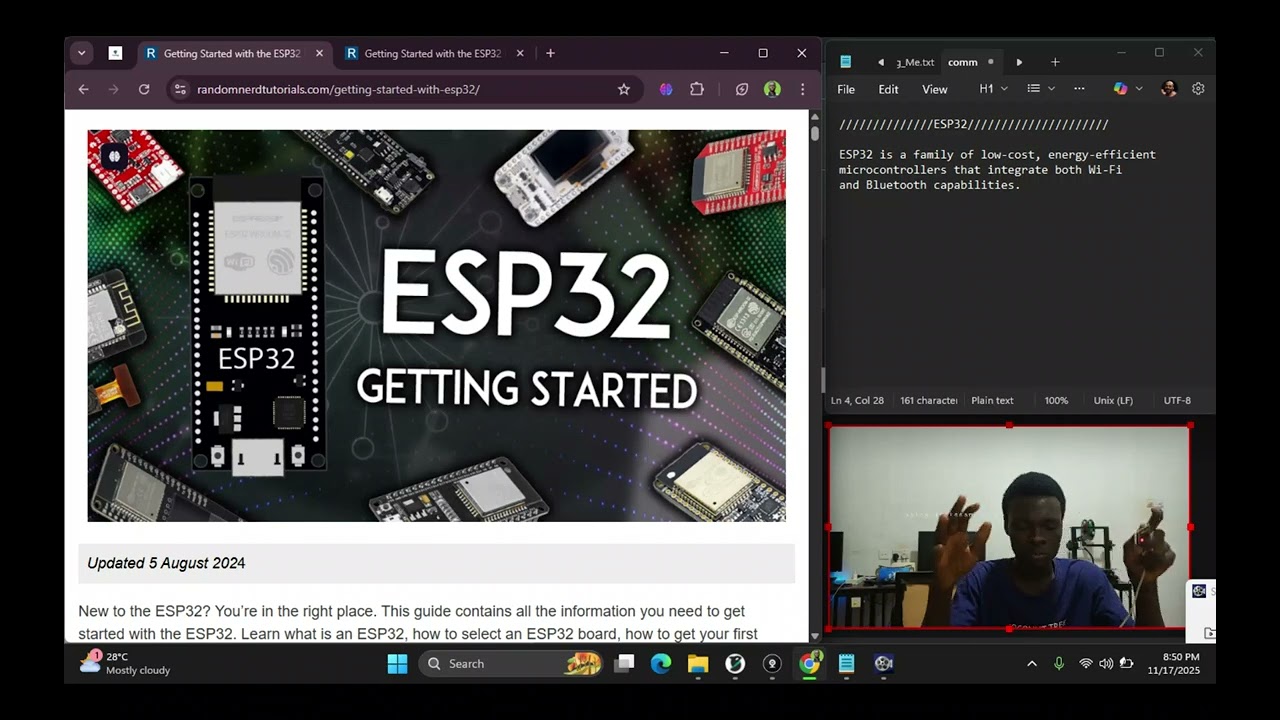Launch Microsoft Edge from taskbar
This screenshot has width=1280, height=720.
(x=661, y=664)
